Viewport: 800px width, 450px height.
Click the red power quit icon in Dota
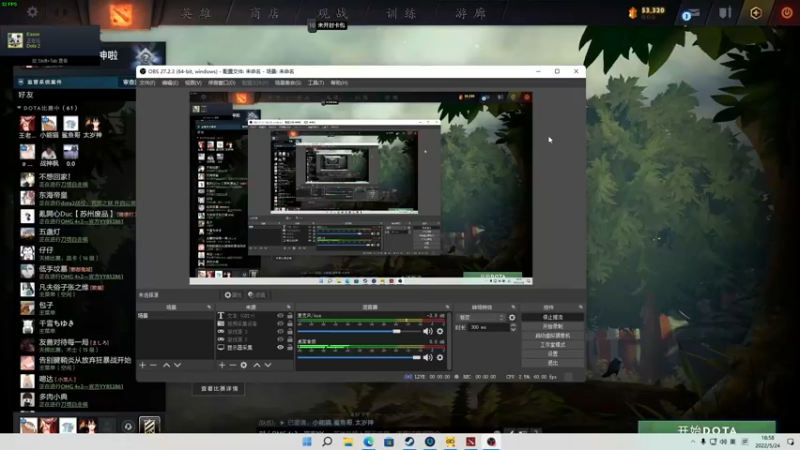pyautogui.click(x=787, y=13)
